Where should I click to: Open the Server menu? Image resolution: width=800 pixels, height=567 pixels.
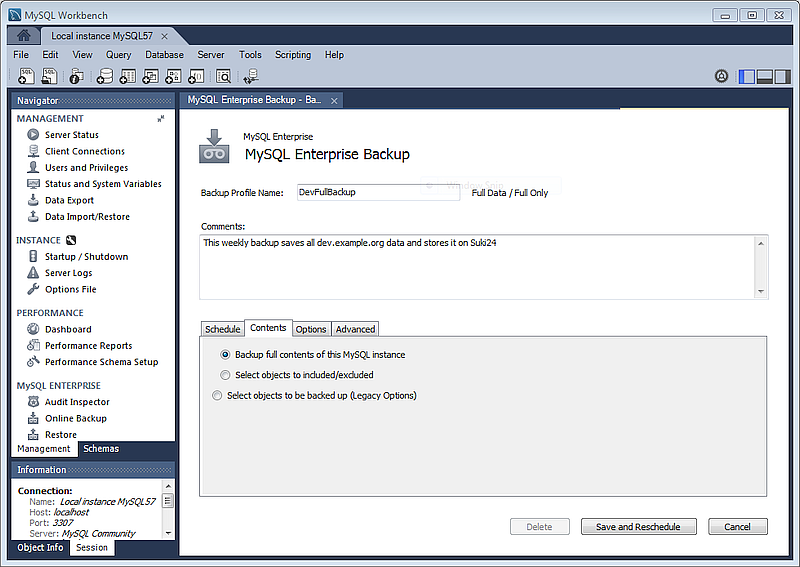pyautogui.click(x=211, y=55)
